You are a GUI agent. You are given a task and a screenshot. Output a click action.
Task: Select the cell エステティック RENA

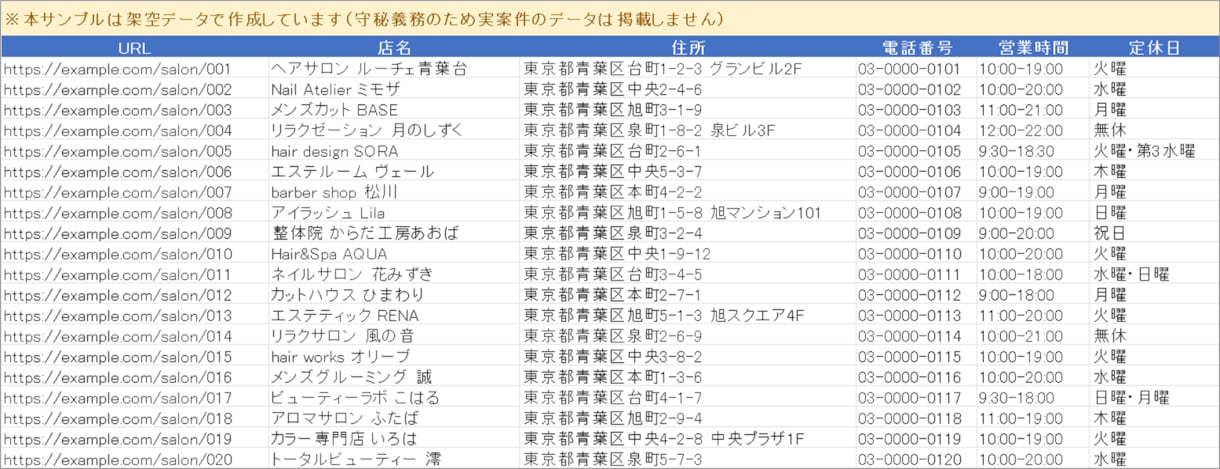[x=394, y=315]
